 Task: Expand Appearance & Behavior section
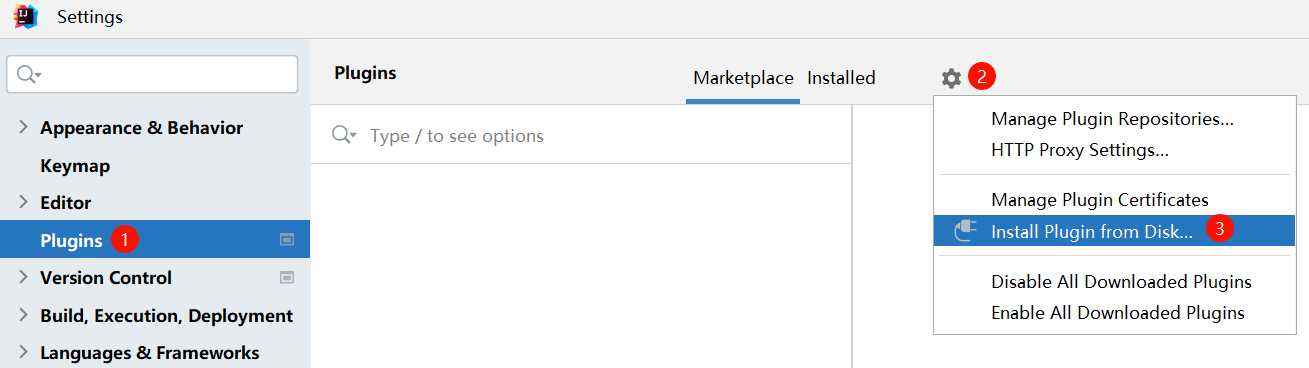[x=24, y=127]
